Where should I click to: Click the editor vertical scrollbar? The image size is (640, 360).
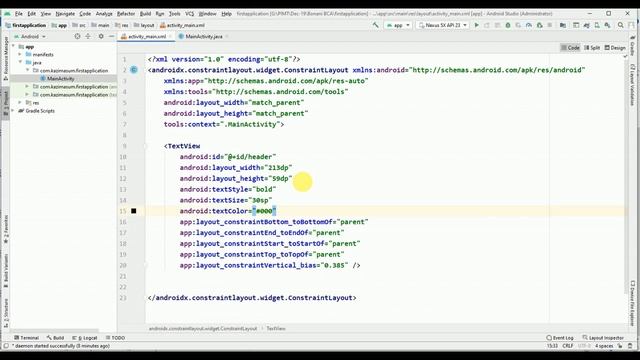coord(626,176)
